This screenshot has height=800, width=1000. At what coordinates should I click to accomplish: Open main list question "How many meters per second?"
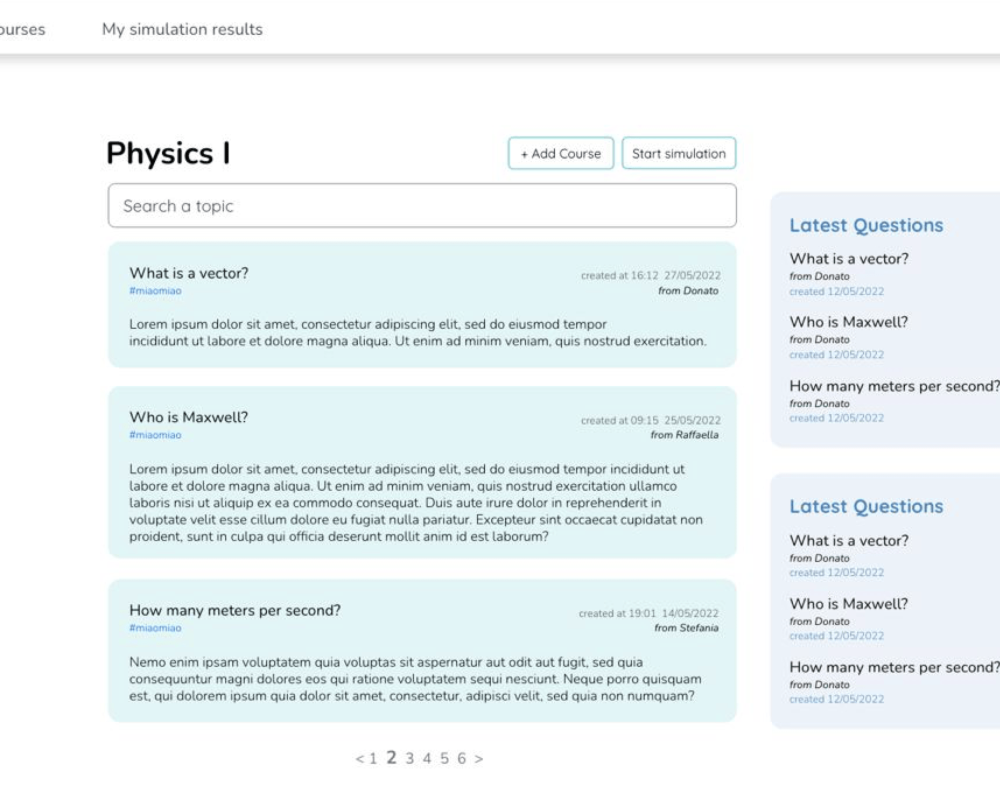(x=235, y=611)
